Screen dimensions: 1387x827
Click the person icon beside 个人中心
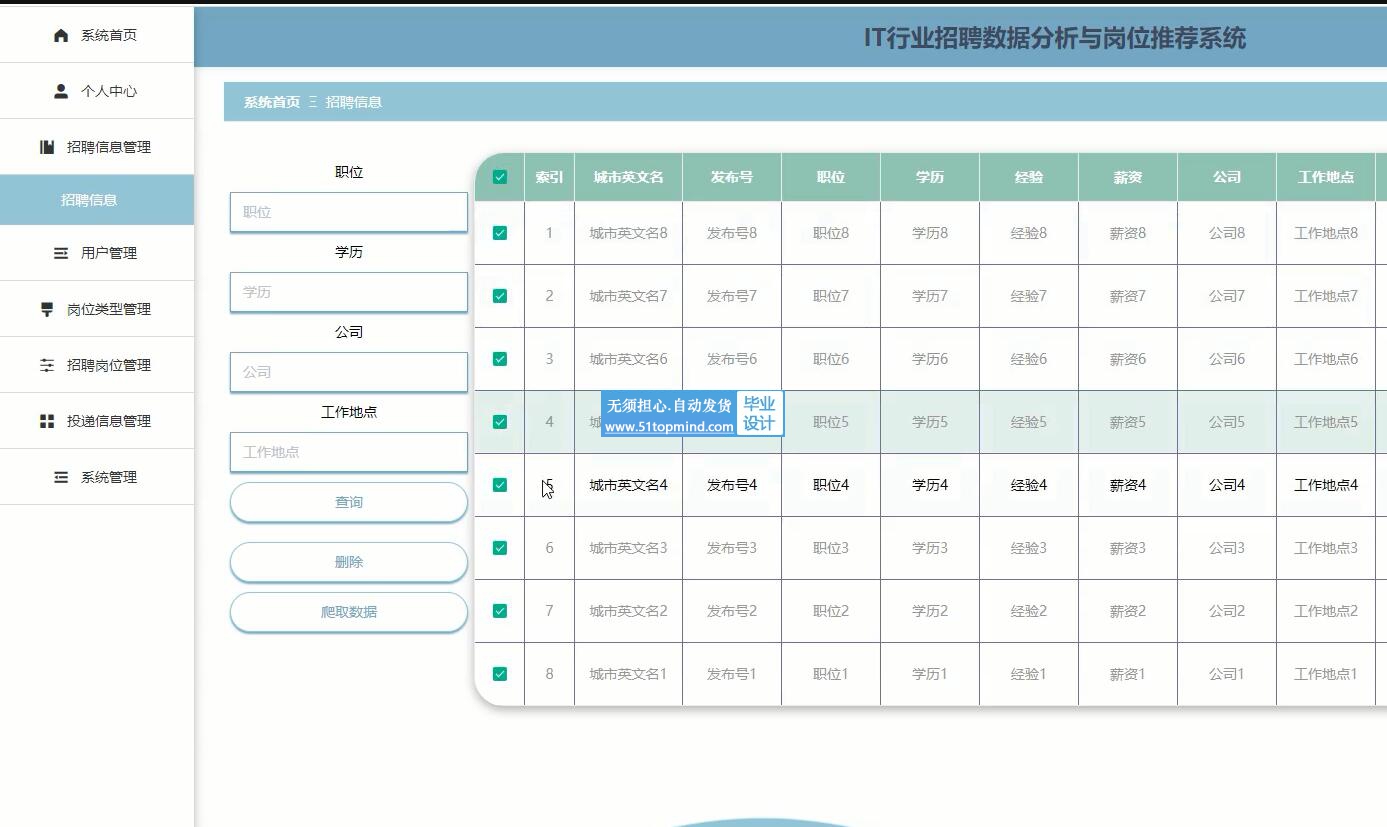tap(61, 91)
